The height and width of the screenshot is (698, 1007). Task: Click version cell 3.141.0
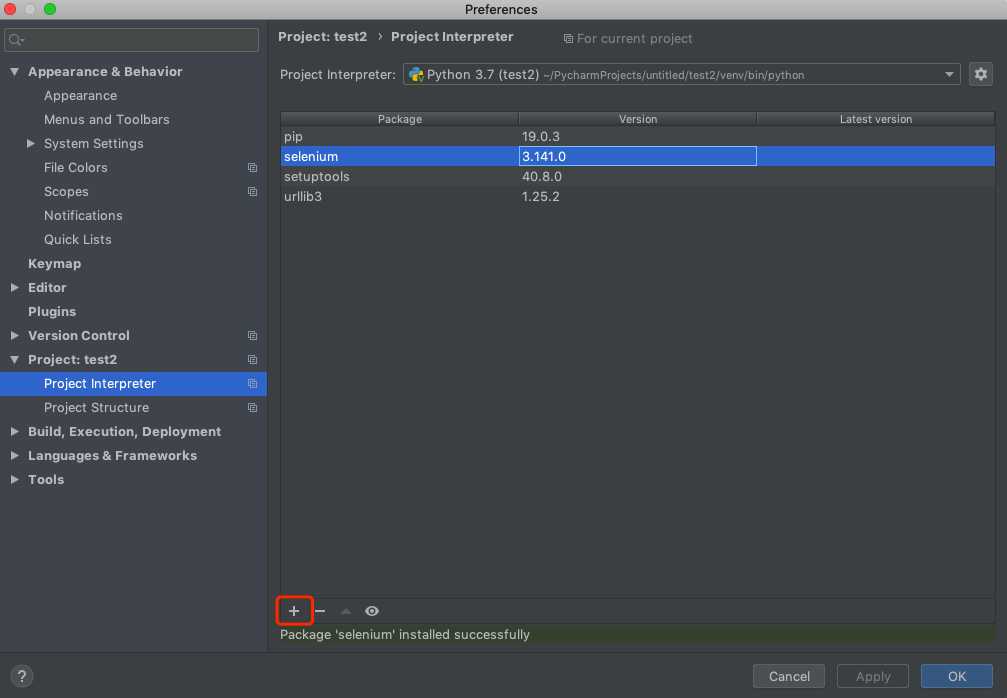638,156
